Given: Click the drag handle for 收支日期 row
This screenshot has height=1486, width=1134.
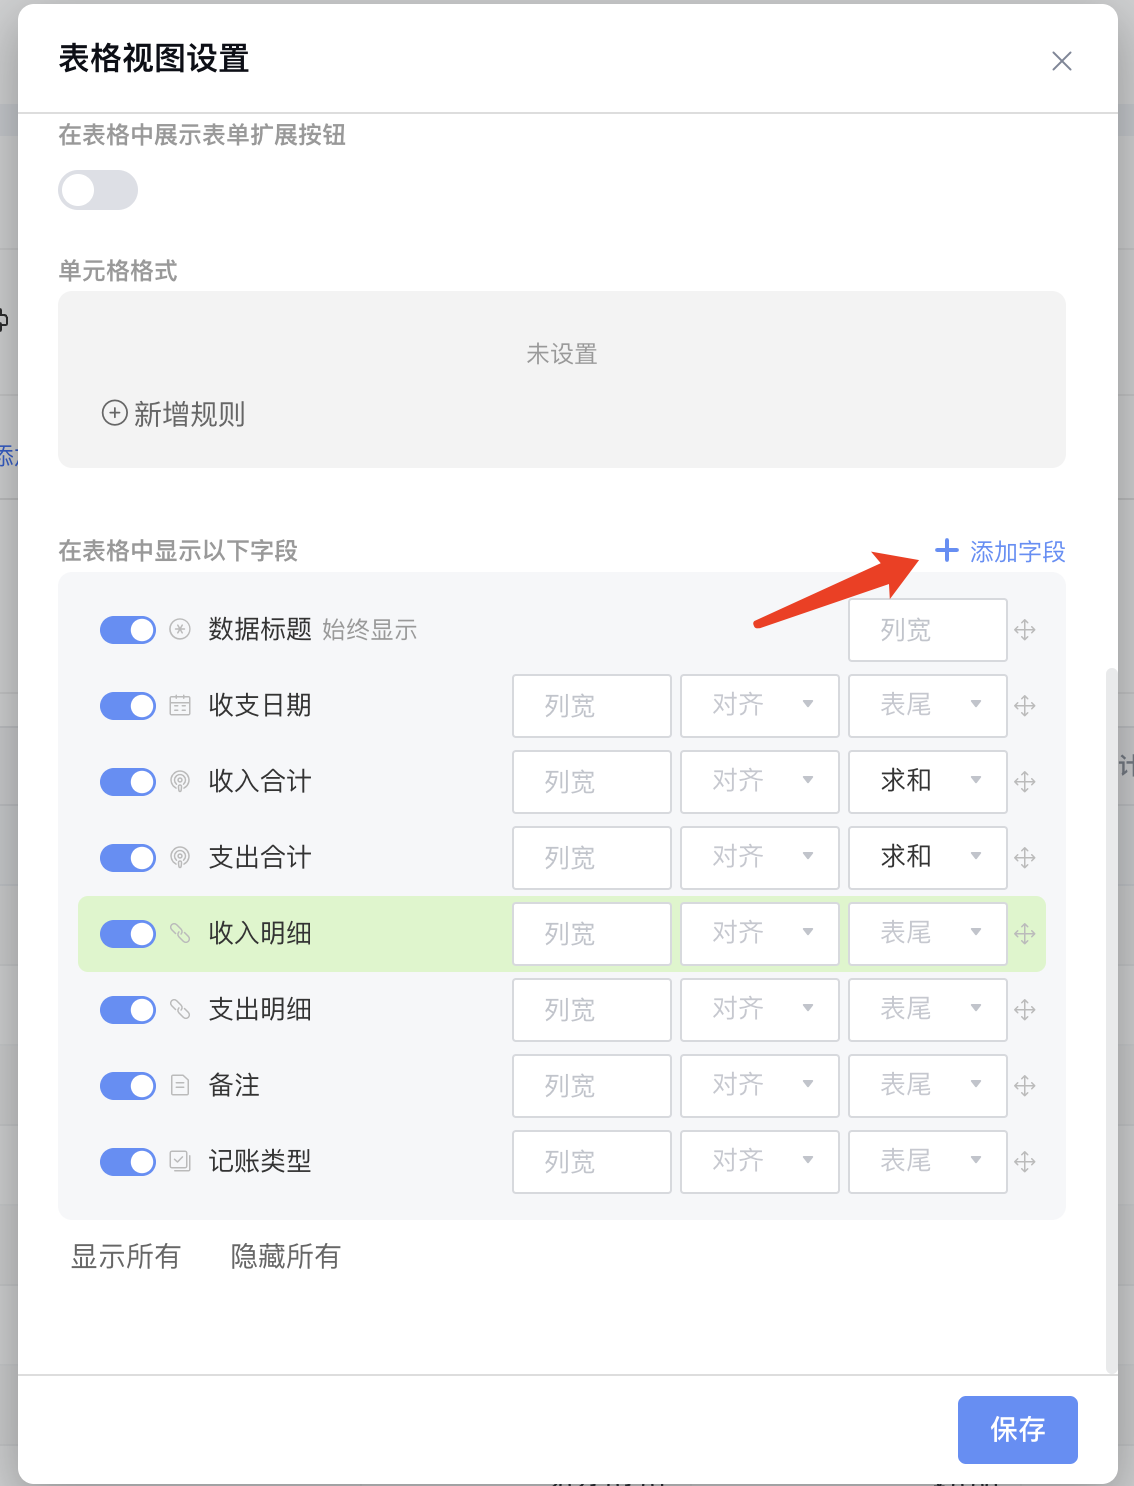Looking at the screenshot, I should pyautogui.click(x=1025, y=706).
